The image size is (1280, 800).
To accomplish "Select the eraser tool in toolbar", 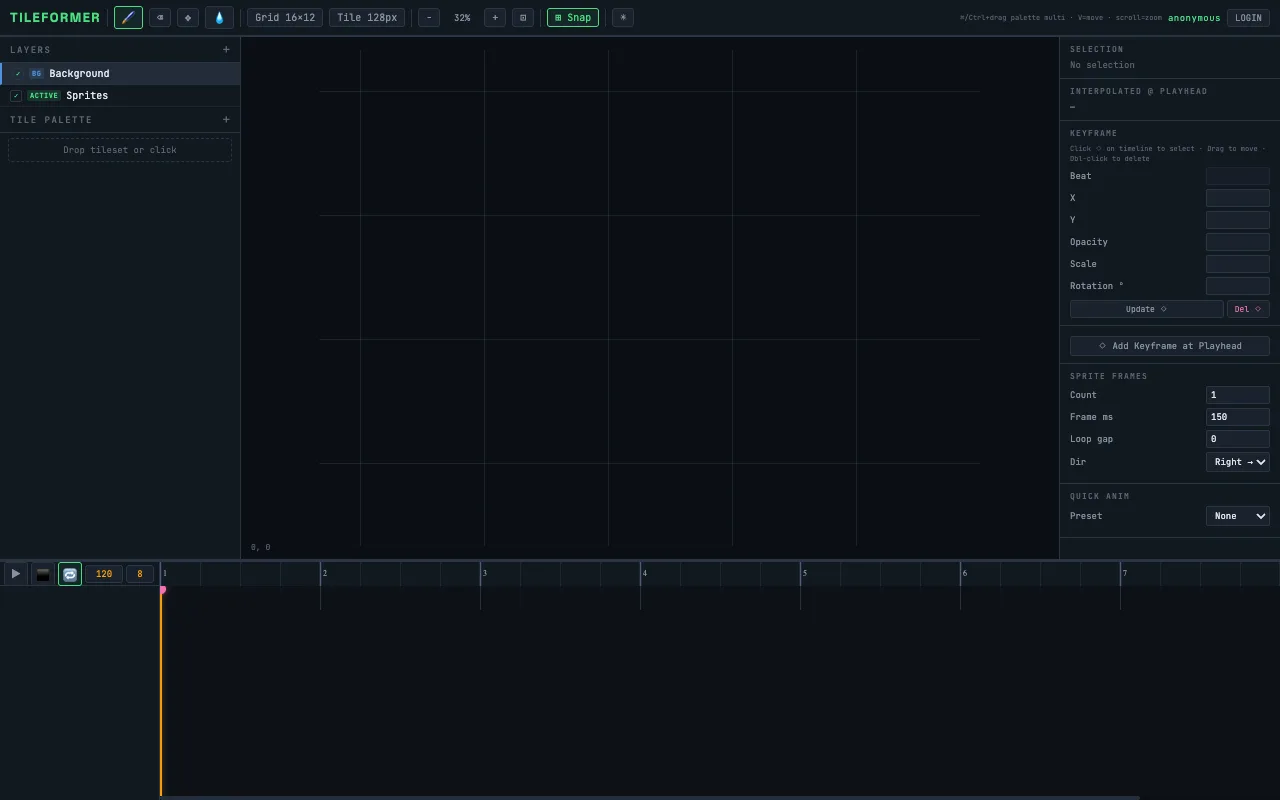I will [x=160, y=17].
